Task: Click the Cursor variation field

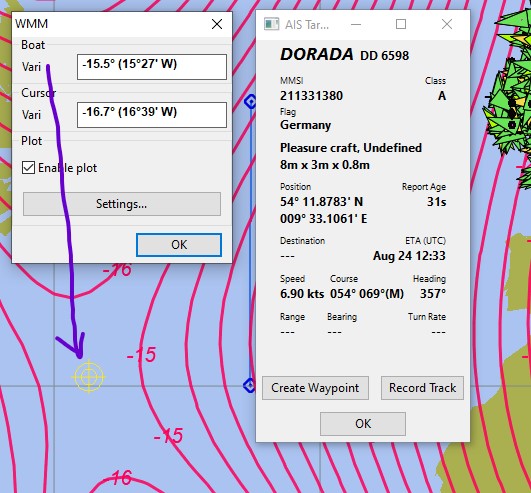Action: tap(152, 115)
